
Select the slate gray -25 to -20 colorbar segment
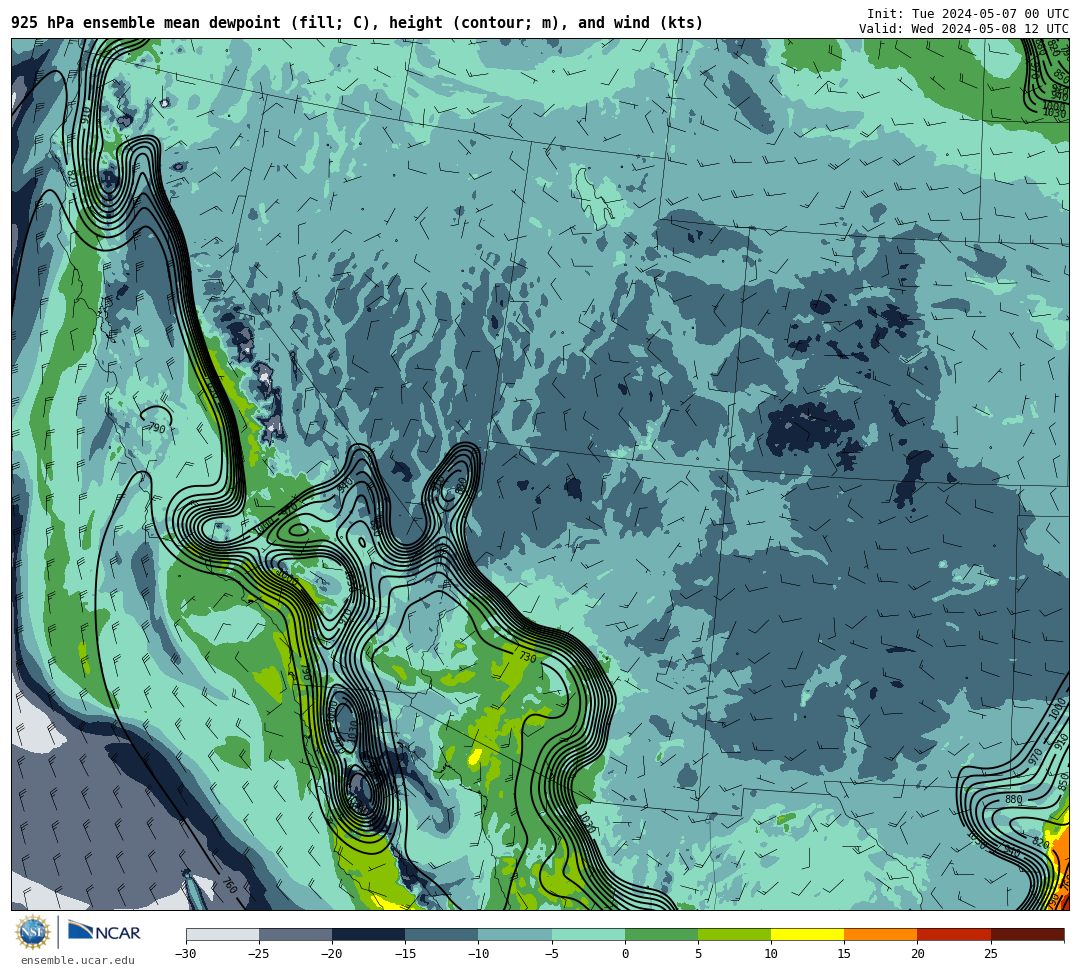tap(295, 934)
